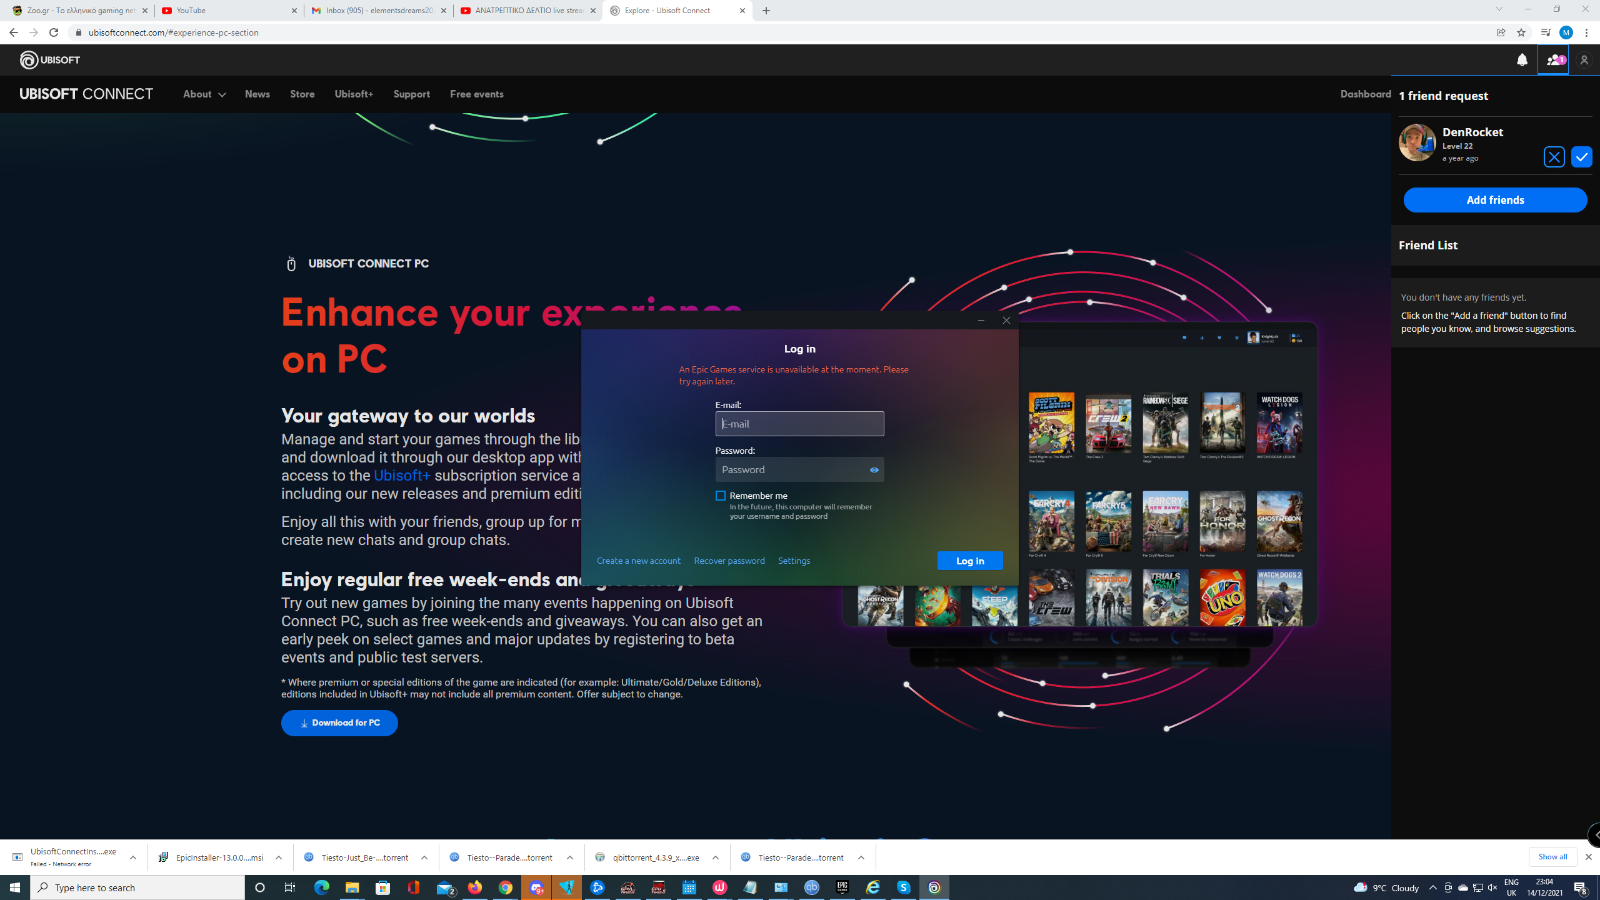Open Firefox from the taskbar
The height and width of the screenshot is (900, 1600).
pyautogui.click(x=474, y=887)
